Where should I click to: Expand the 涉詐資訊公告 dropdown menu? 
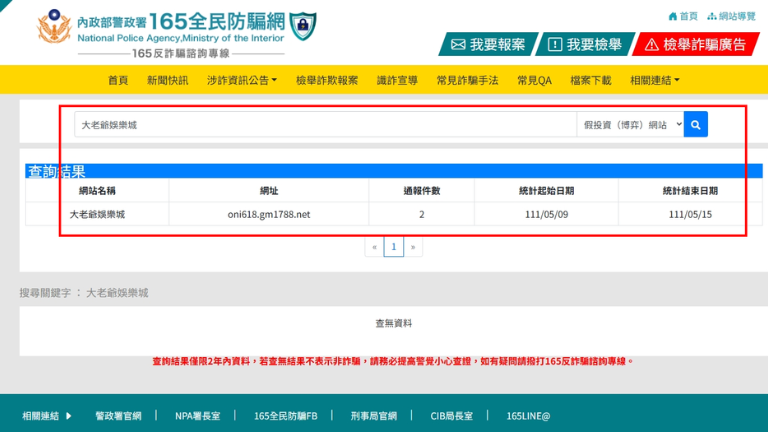[241, 80]
